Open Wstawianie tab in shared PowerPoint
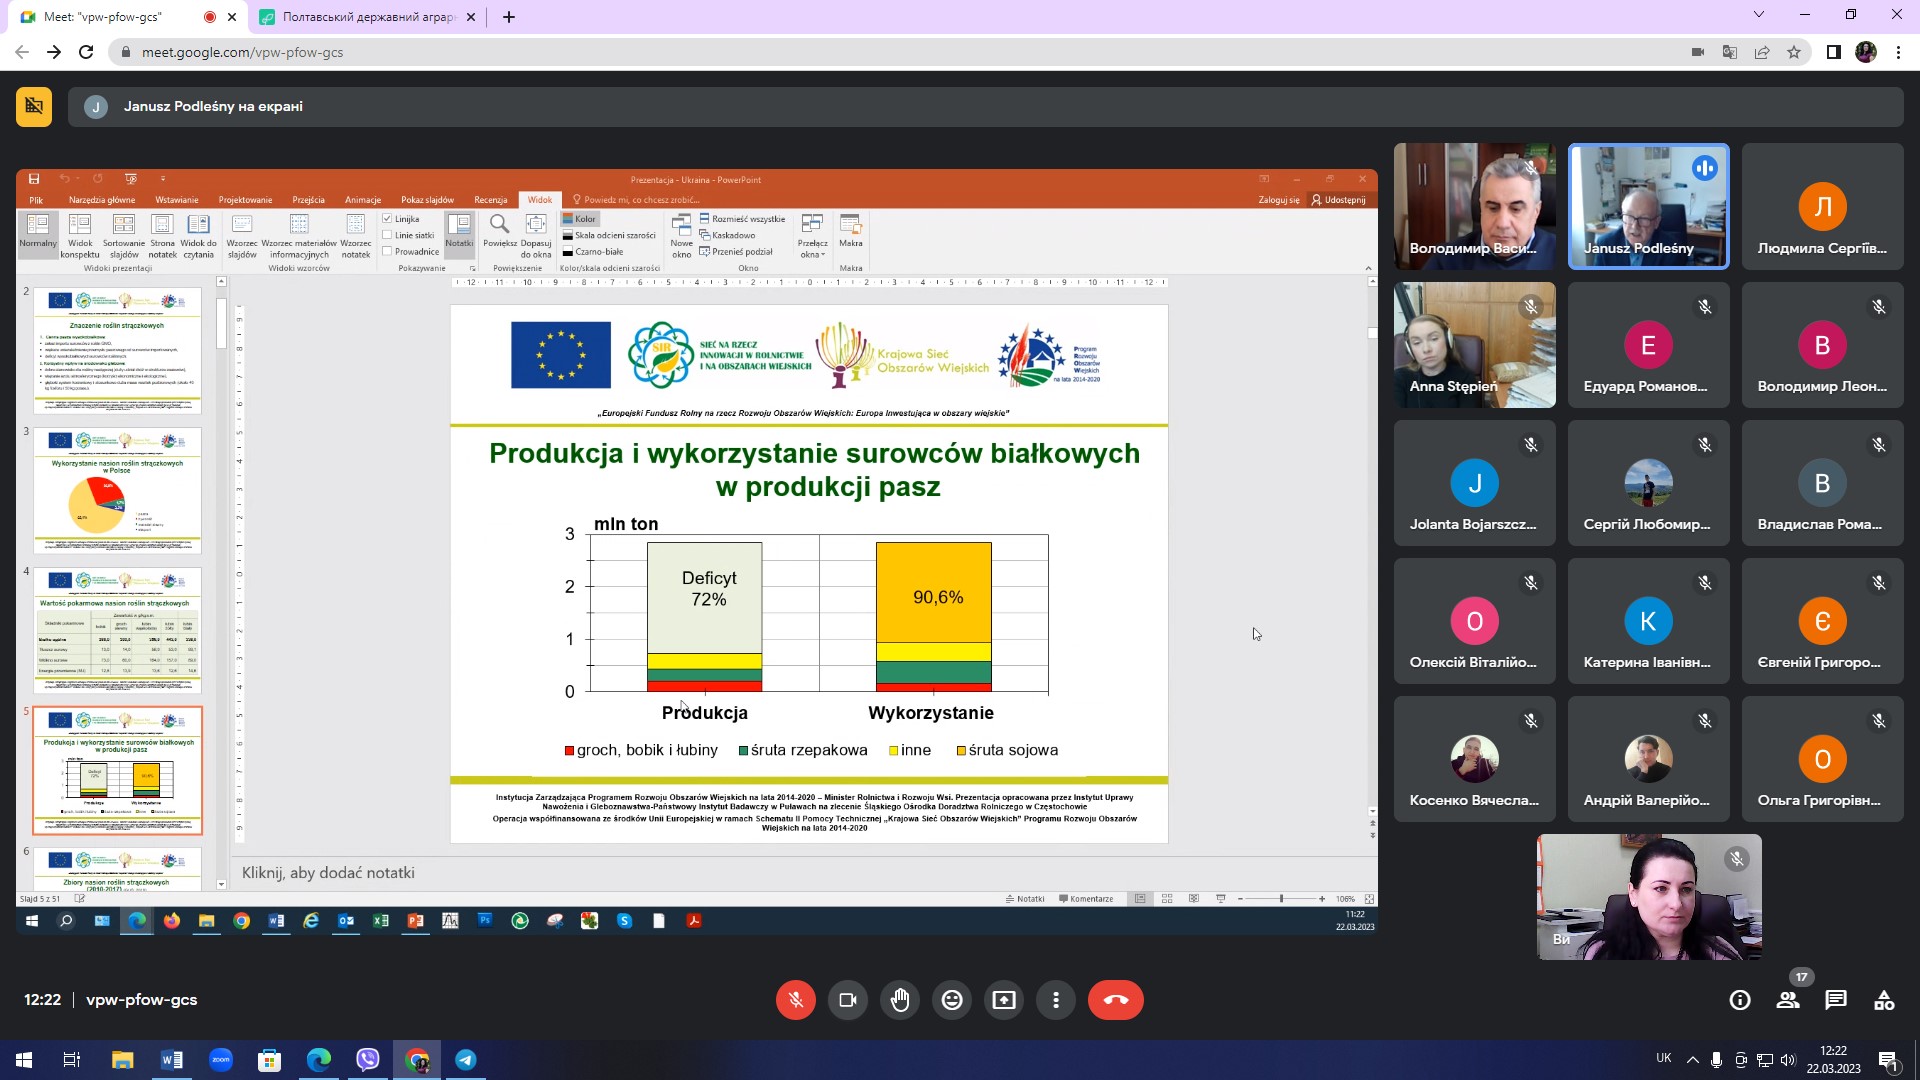 point(177,200)
